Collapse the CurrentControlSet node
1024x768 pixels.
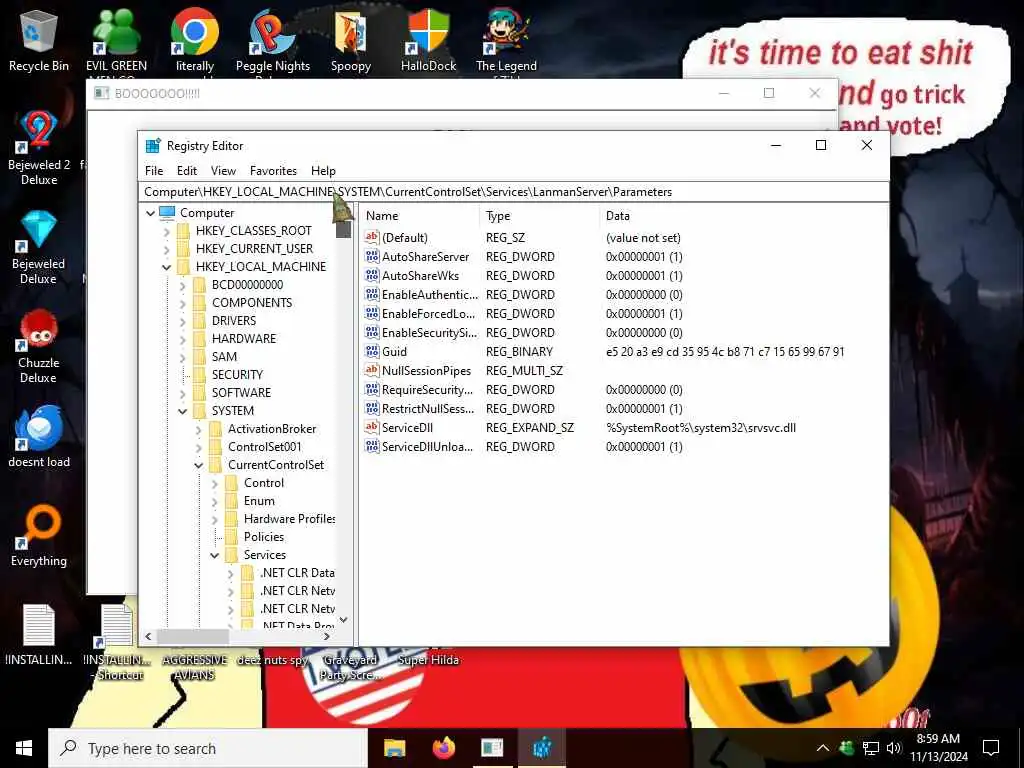(x=199, y=465)
